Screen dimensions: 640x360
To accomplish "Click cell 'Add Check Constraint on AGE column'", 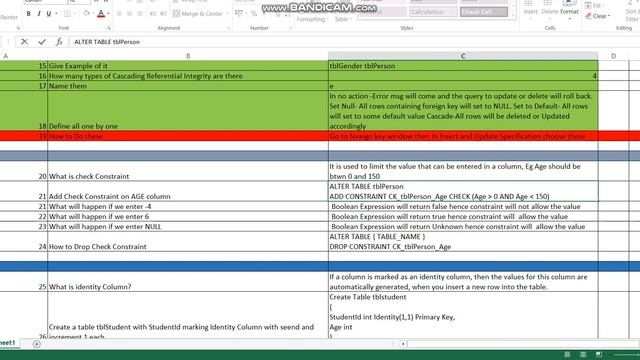I will coord(188,191).
